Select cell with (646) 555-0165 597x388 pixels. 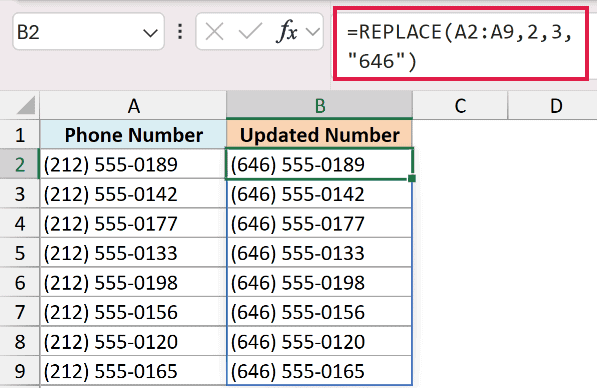(x=319, y=371)
